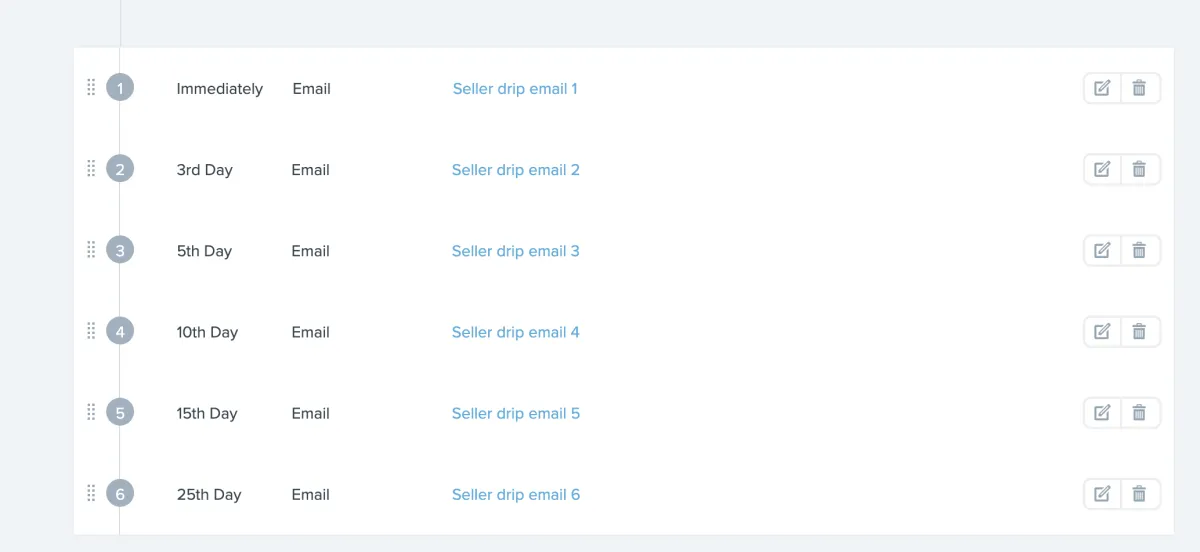The width and height of the screenshot is (1200, 552).
Task: Click drag handle of step 3
Action: (91, 250)
